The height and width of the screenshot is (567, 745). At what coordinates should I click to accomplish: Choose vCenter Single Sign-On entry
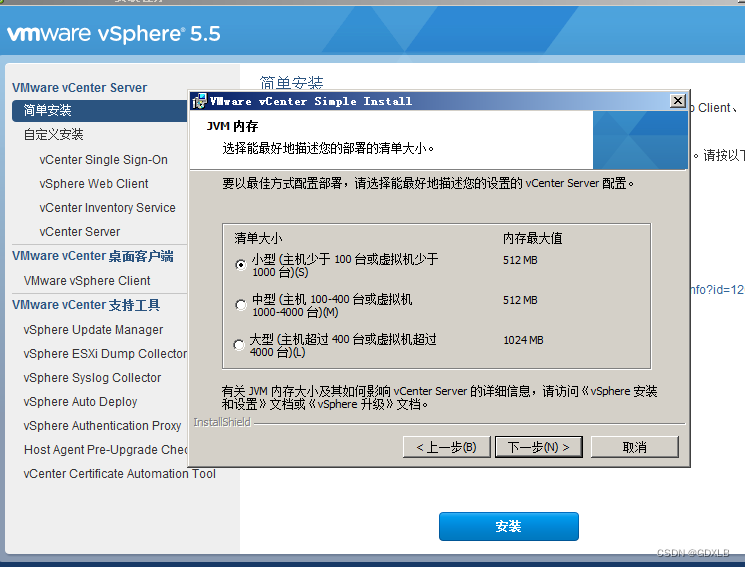(103, 160)
